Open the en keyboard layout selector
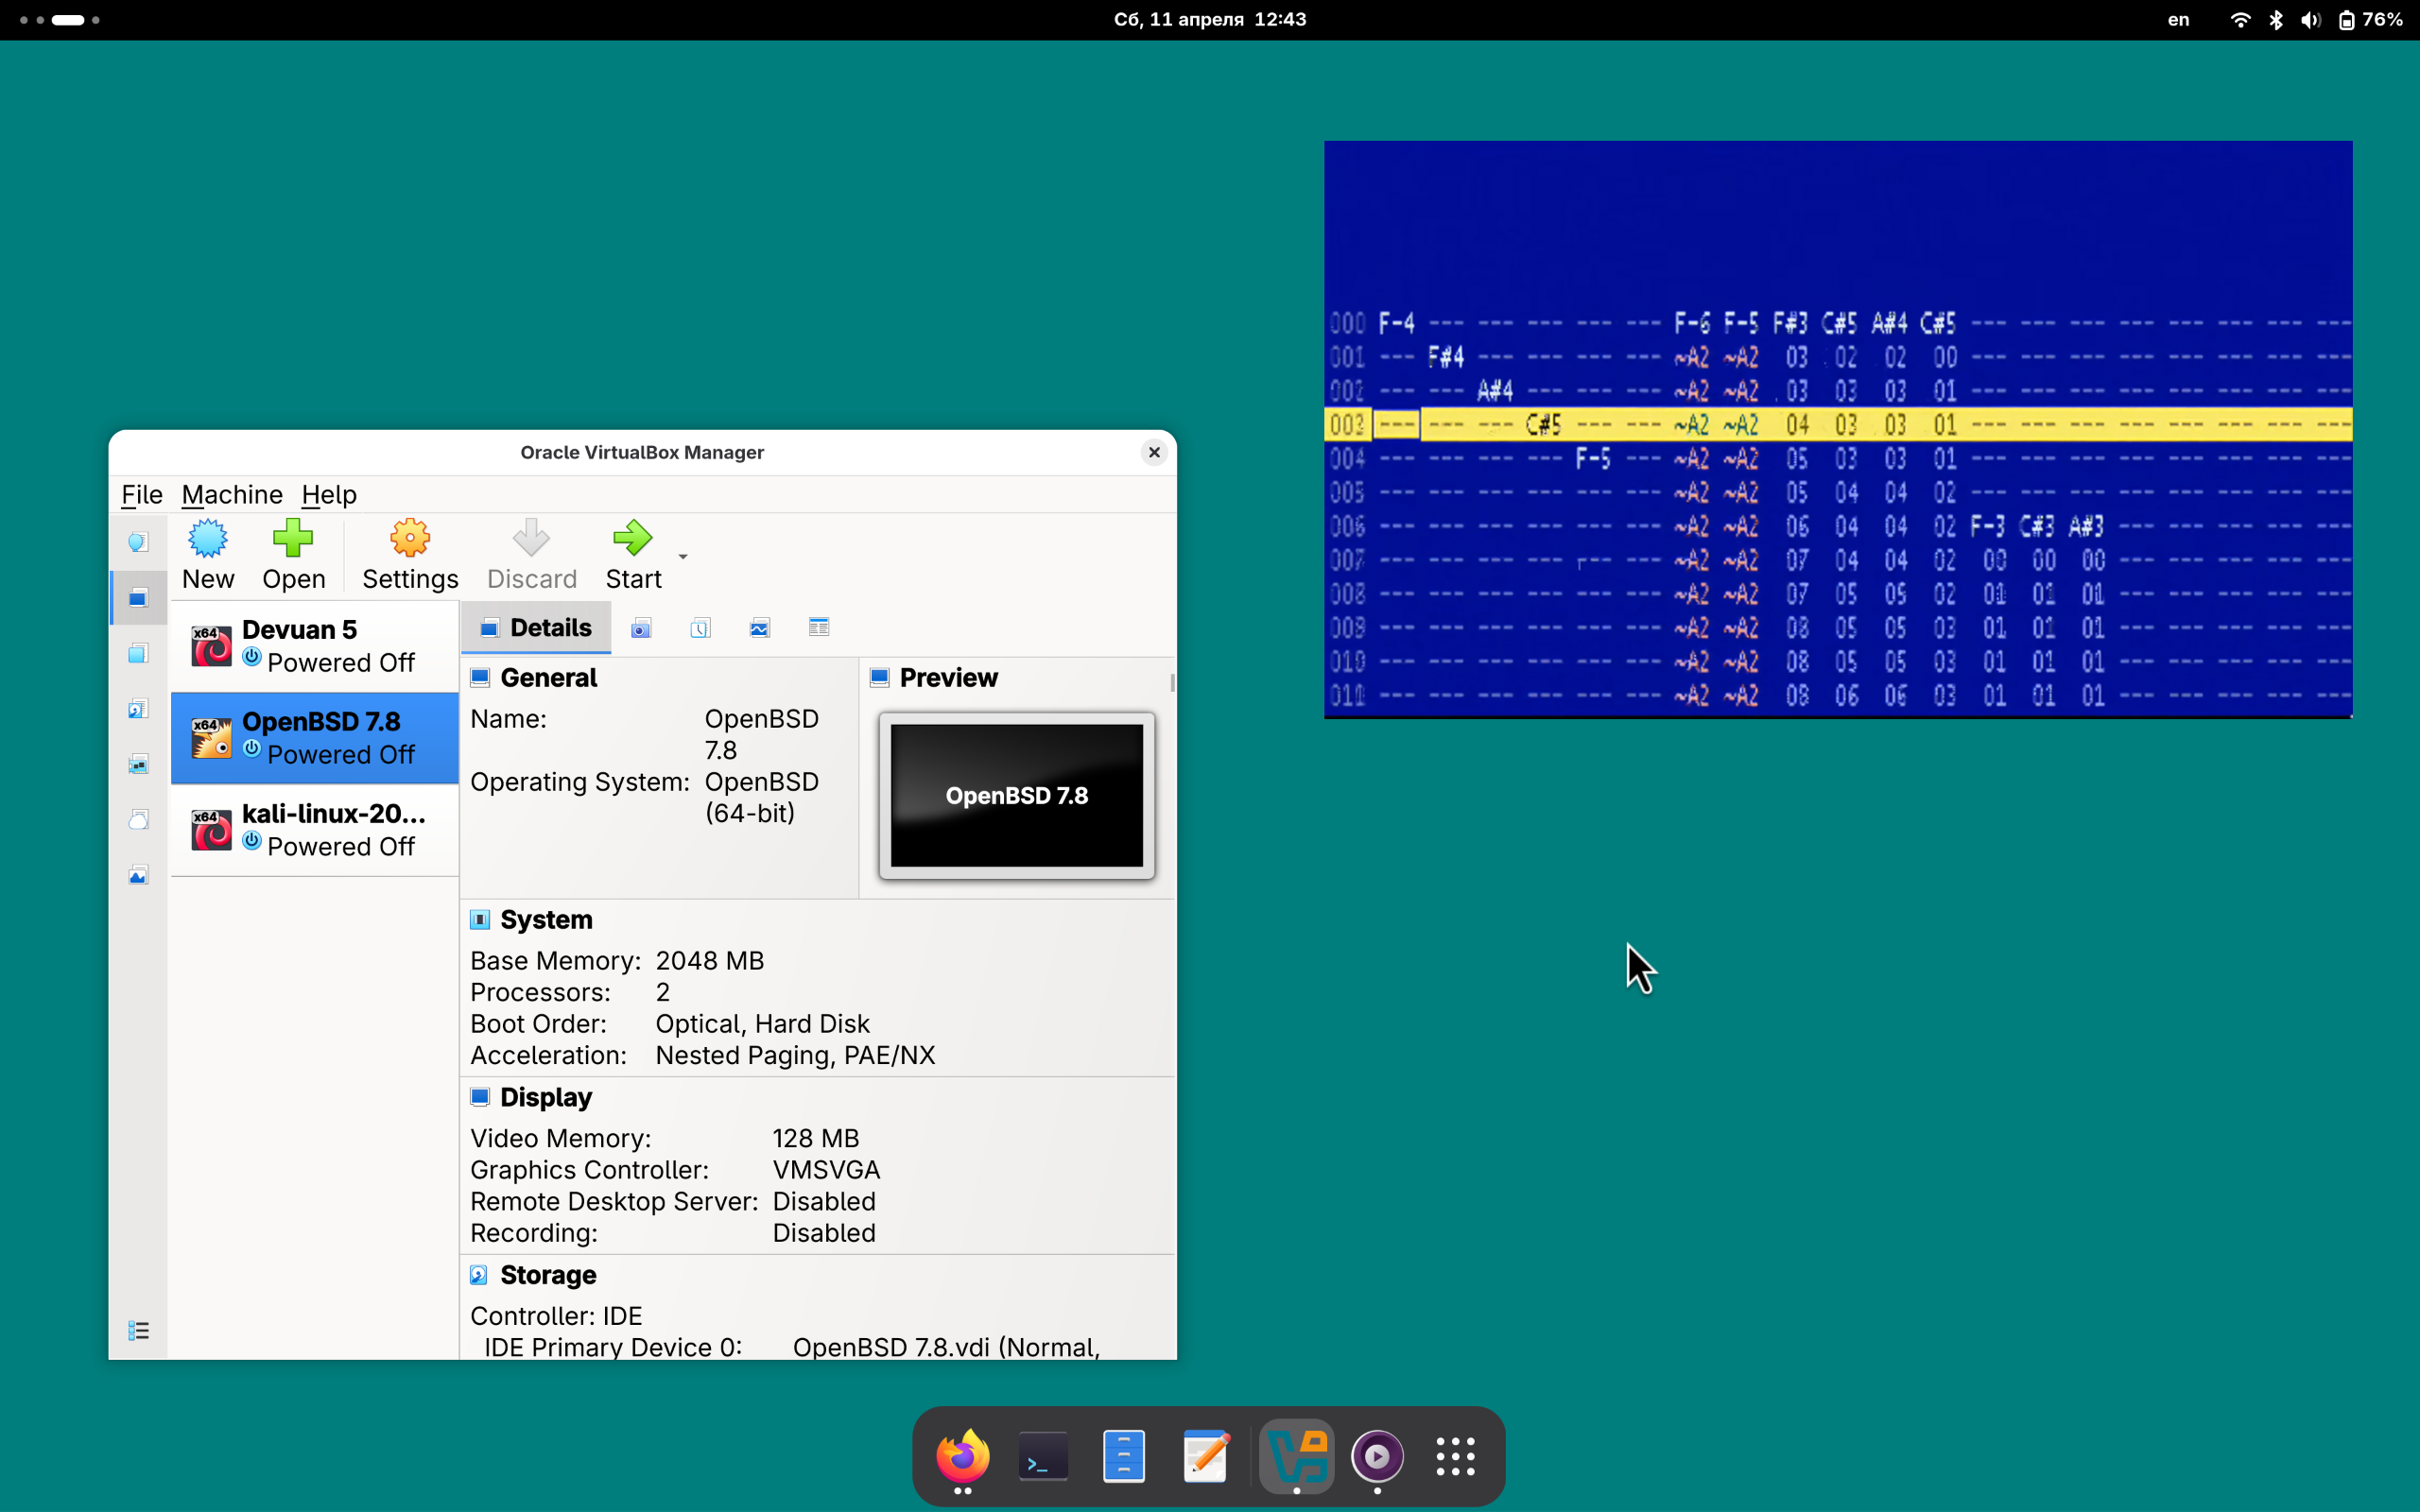Screen dimensions: 2420x1512 click(2178, 20)
